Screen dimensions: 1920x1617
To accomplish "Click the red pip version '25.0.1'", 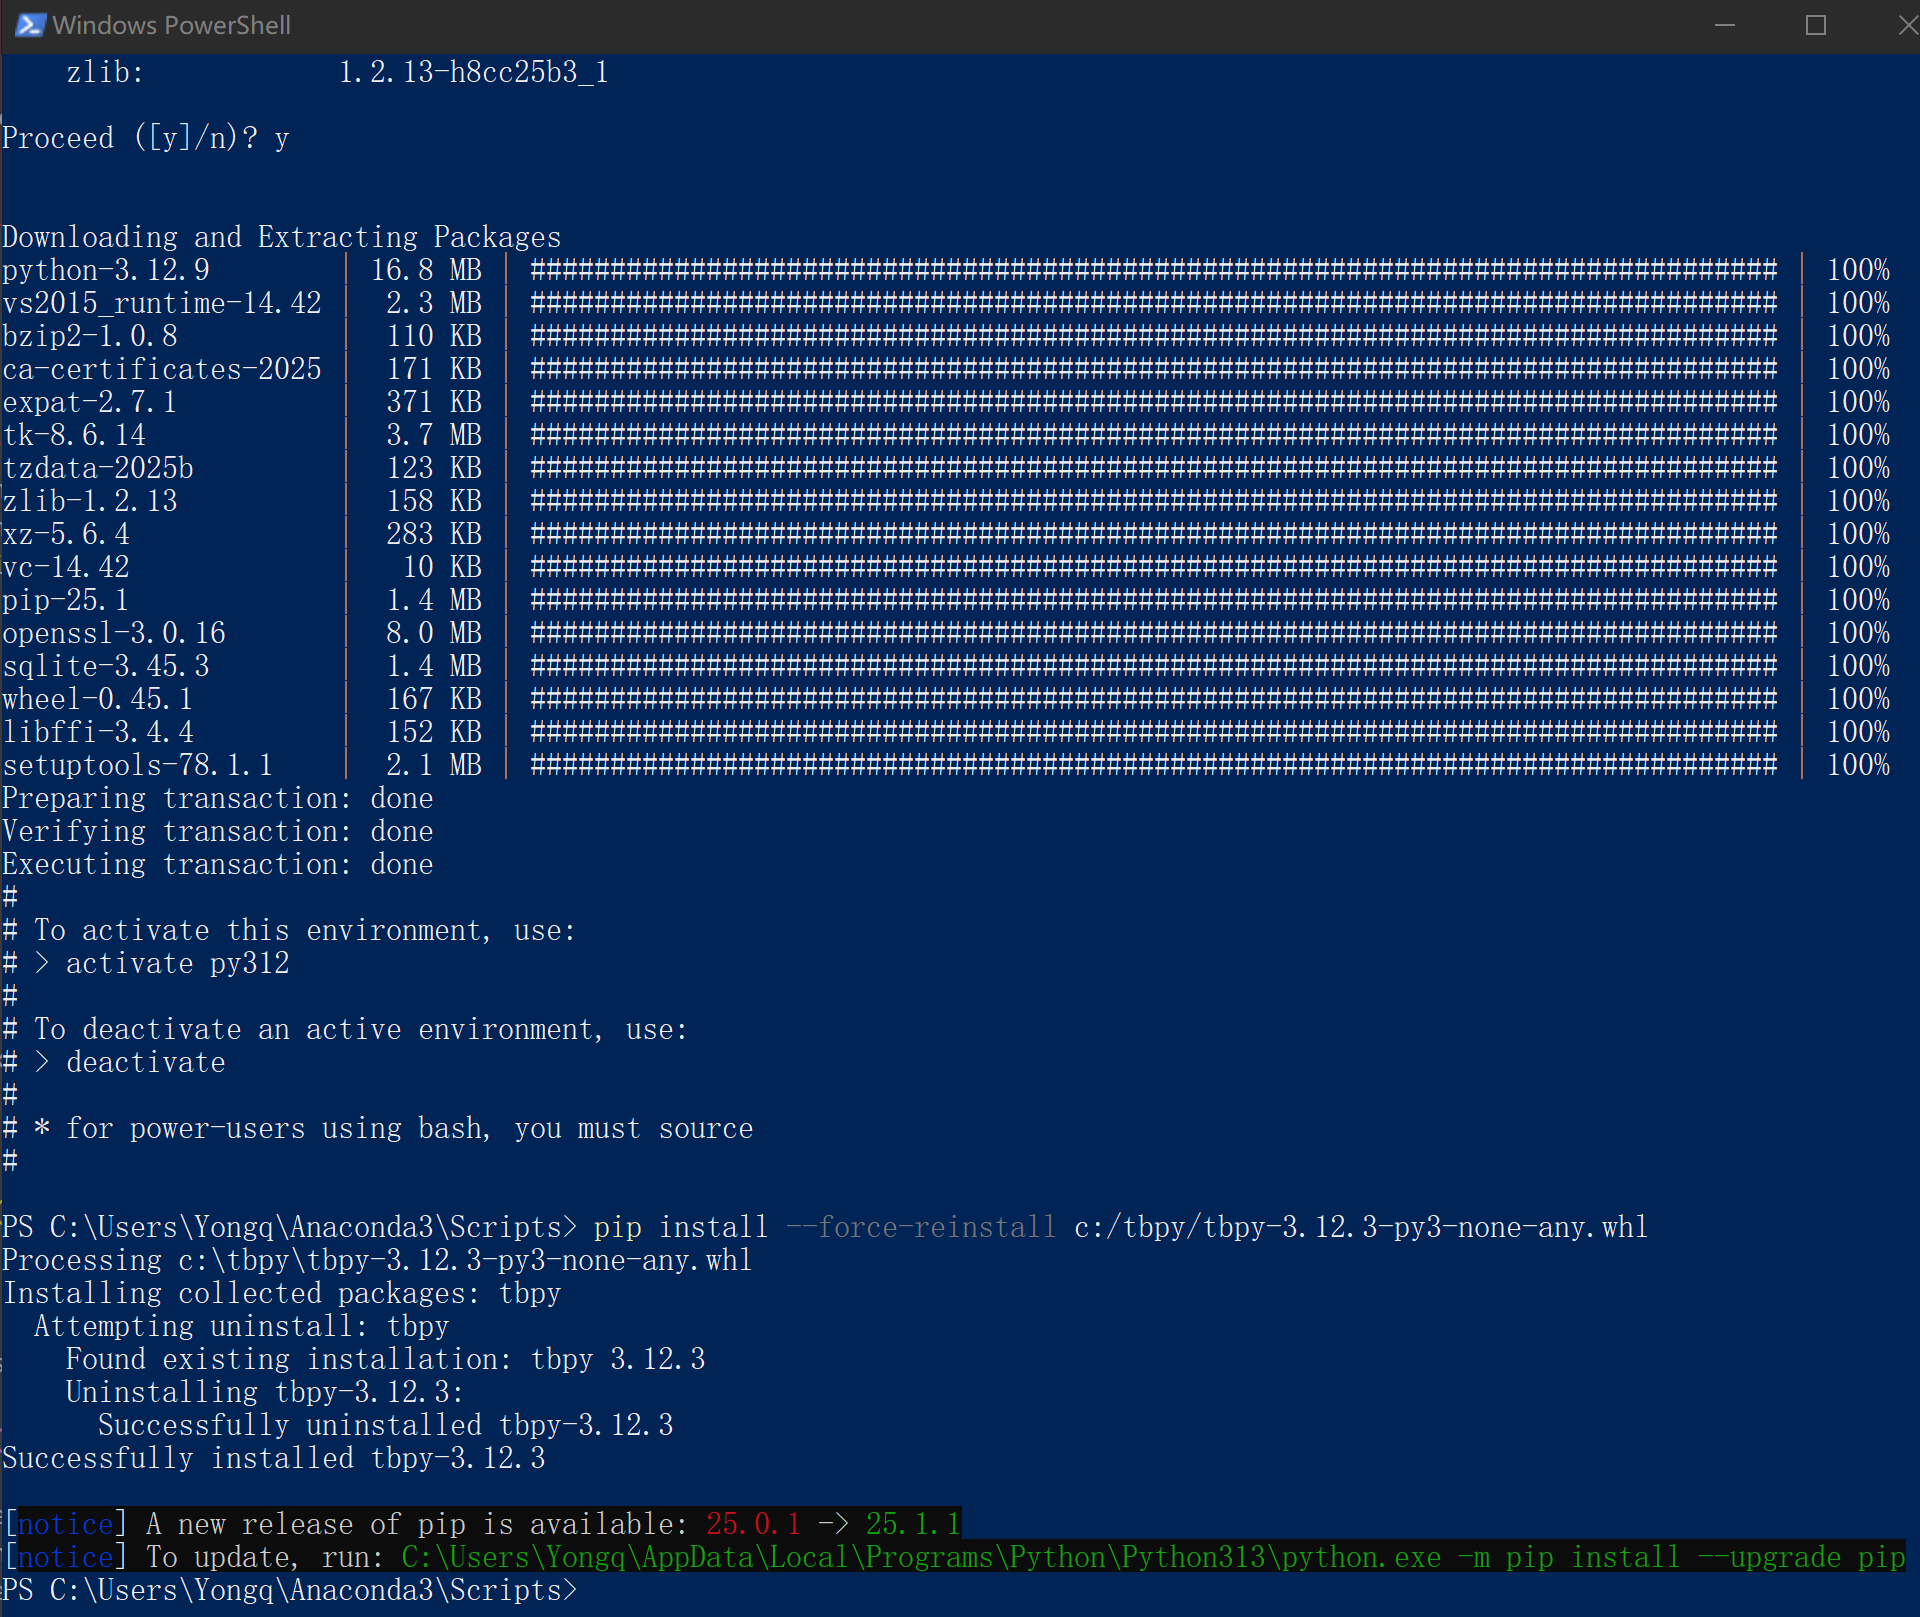I will coord(754,1524).
